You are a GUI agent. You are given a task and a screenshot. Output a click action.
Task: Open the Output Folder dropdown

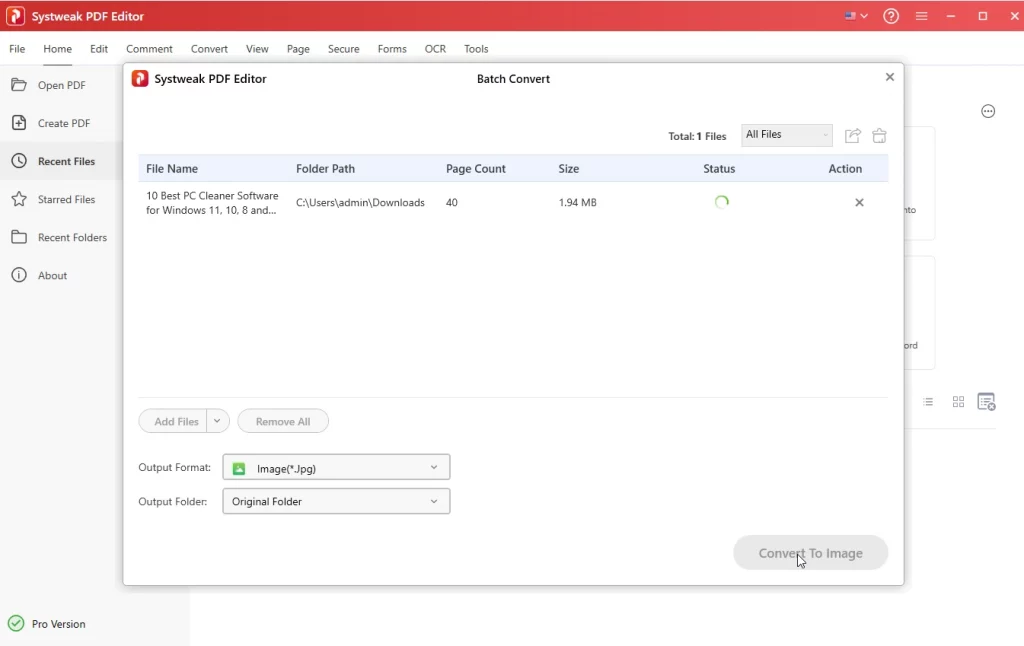pyautogui.click(x=336, y=501)
